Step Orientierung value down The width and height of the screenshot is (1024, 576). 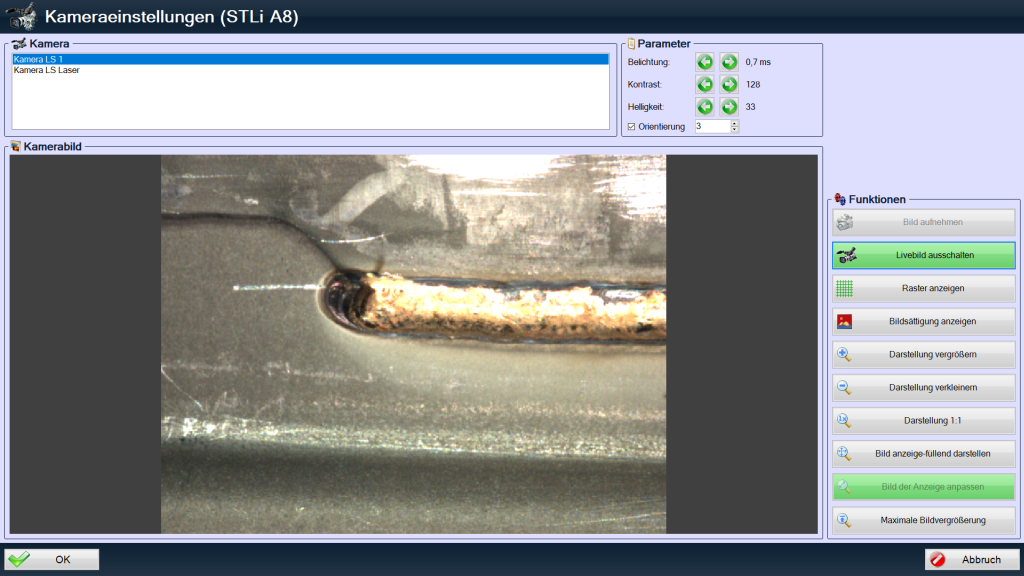coord(735,130)
